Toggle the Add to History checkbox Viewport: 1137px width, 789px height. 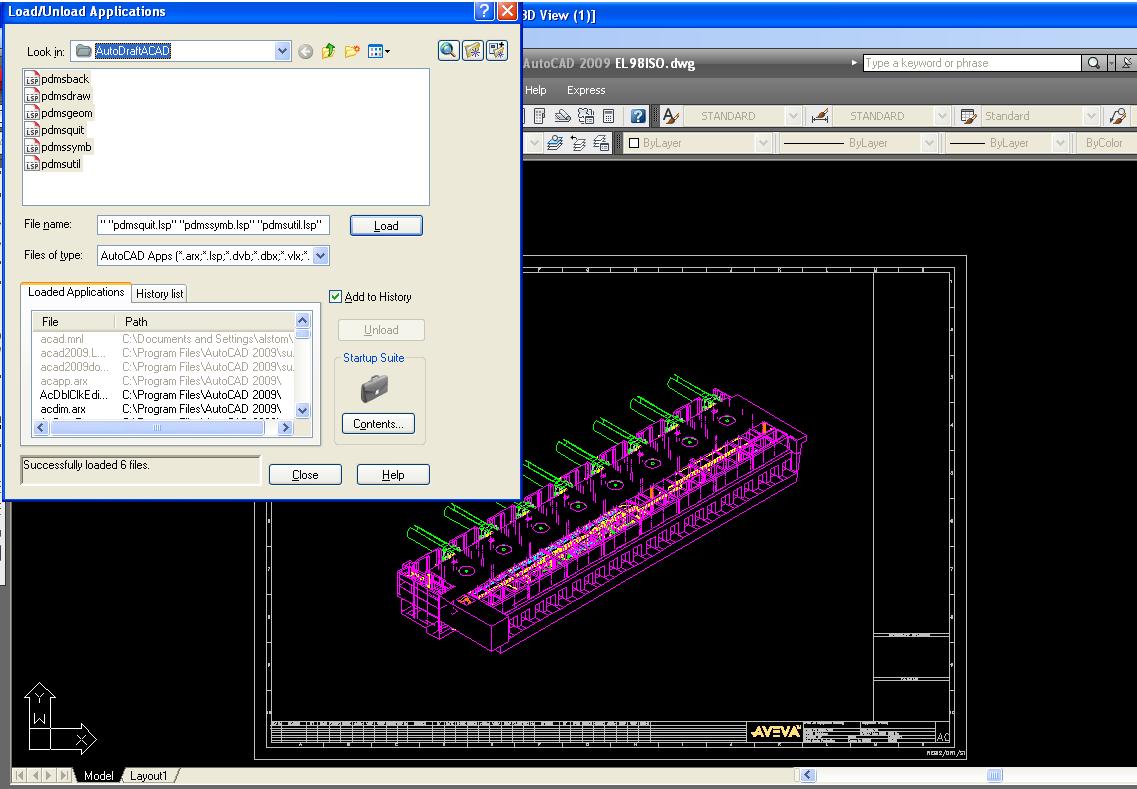335,297
